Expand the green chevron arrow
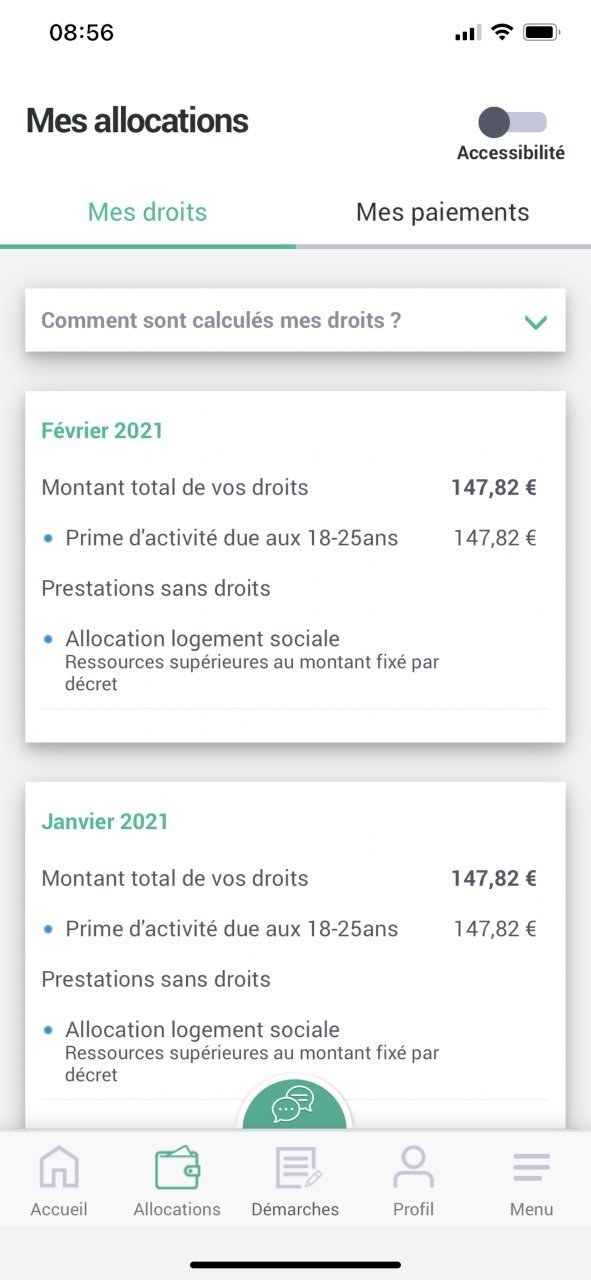 coord(536,322)
